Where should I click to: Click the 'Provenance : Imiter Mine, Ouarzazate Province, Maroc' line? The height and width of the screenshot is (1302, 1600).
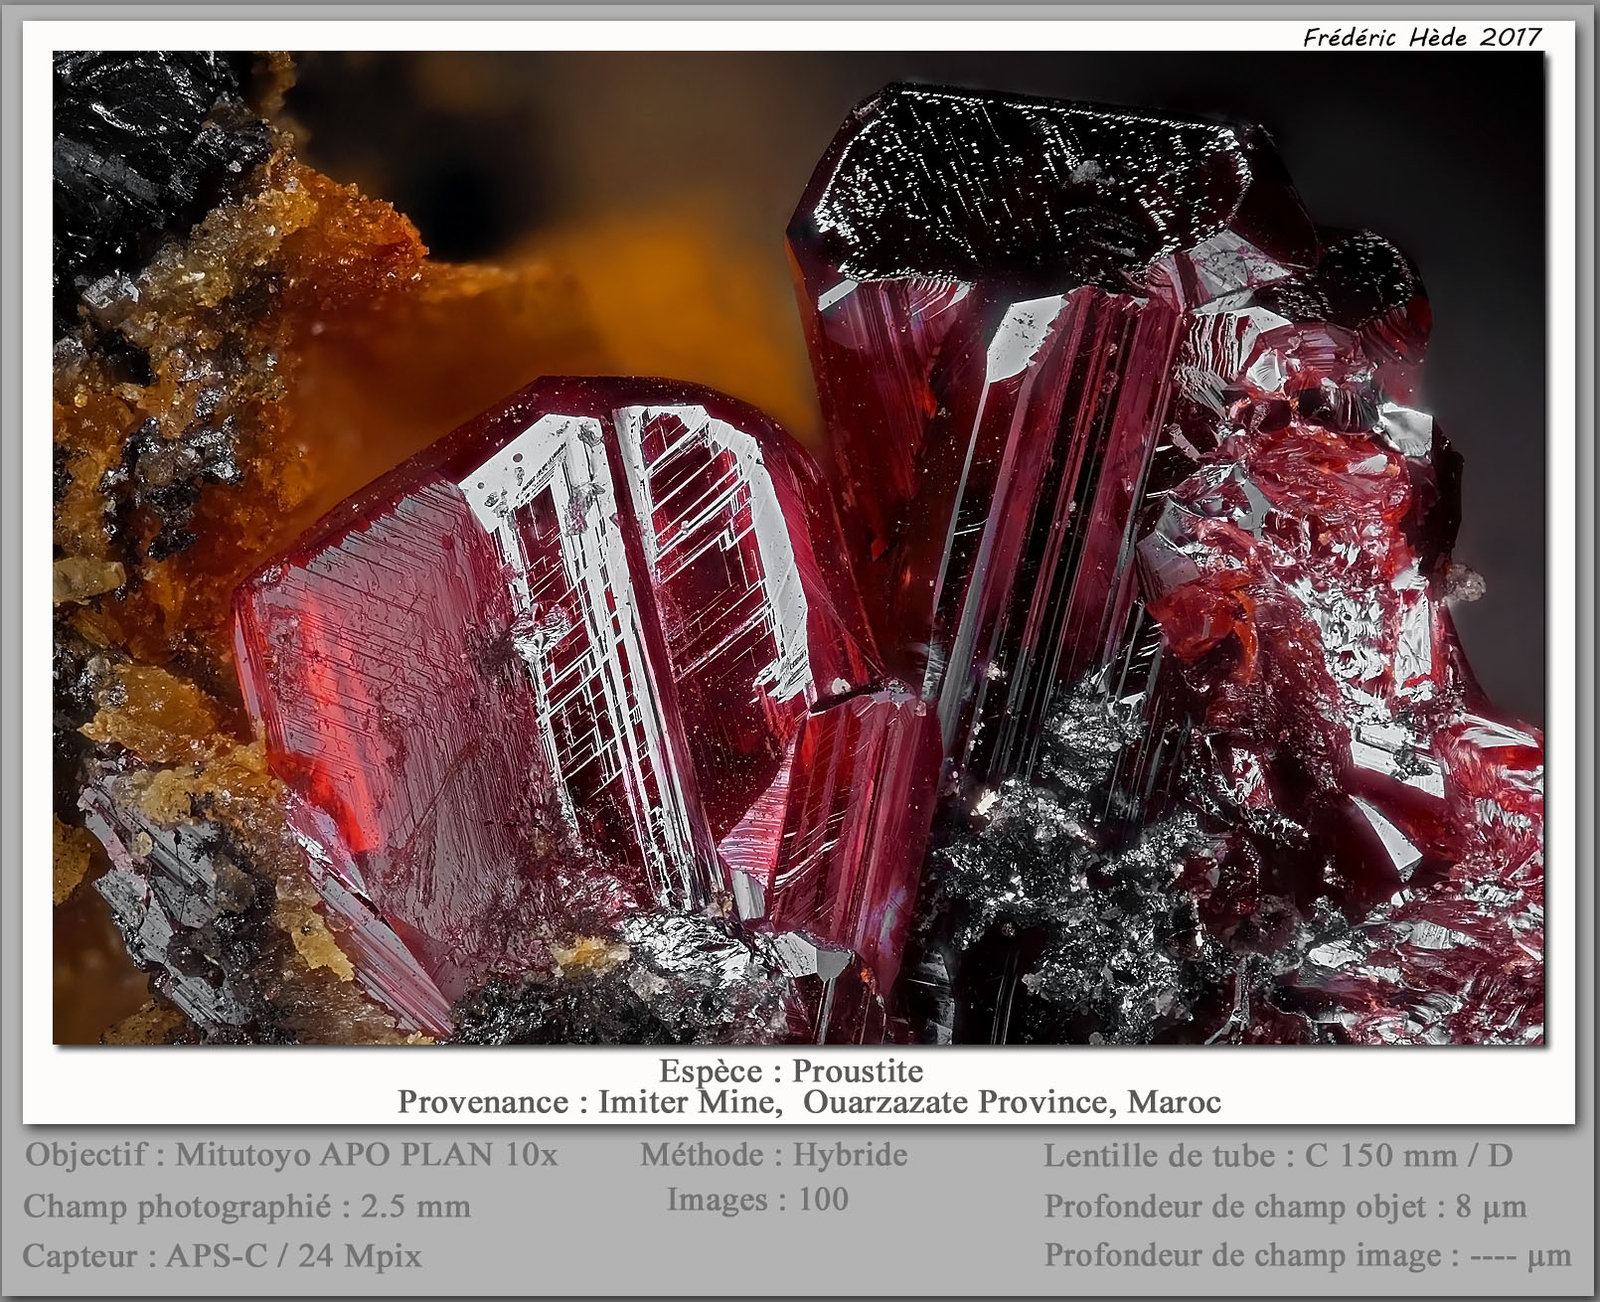click(x=809, y=1102)
